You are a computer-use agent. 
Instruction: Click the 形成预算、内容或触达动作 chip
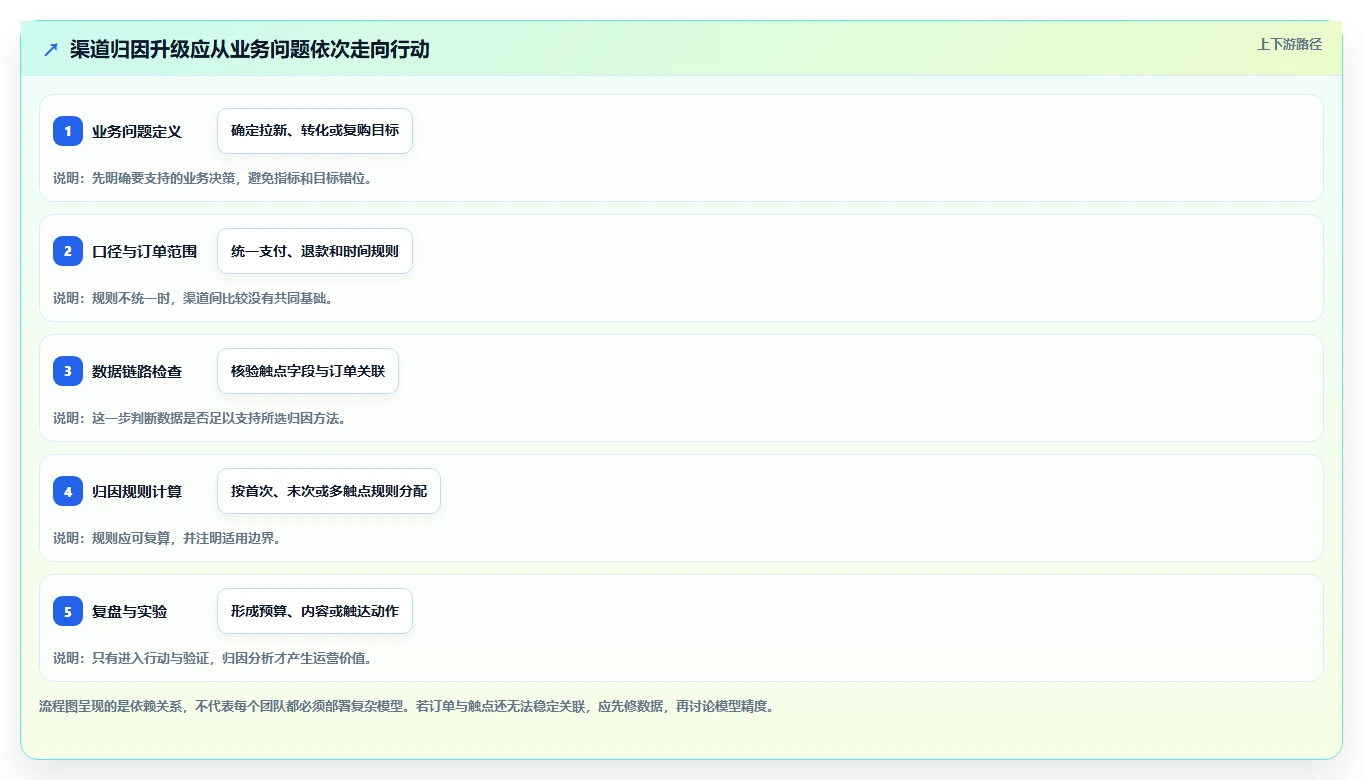point(315,611)
